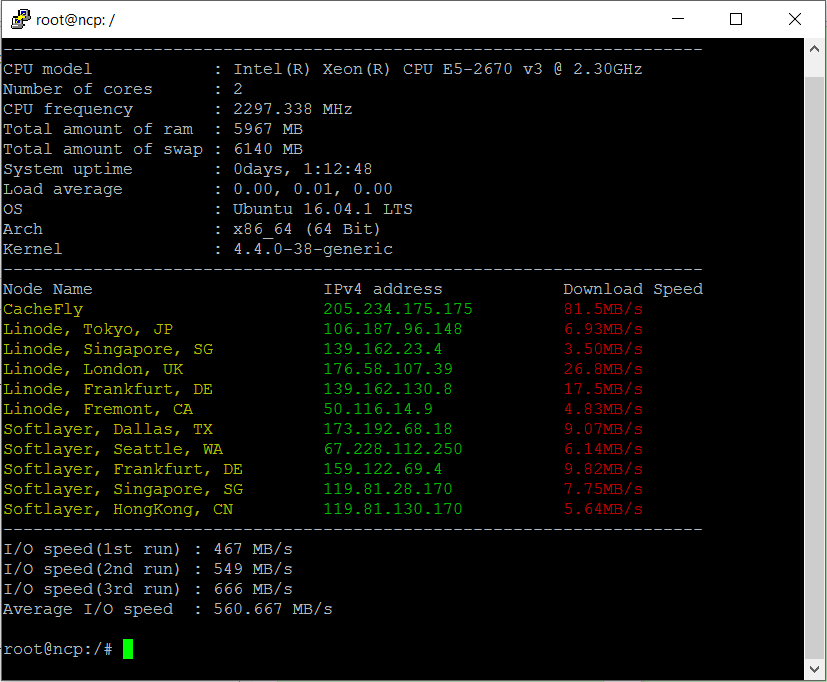
Task: Close the root@ncp terminal window
Action: (x=795, y=19)
